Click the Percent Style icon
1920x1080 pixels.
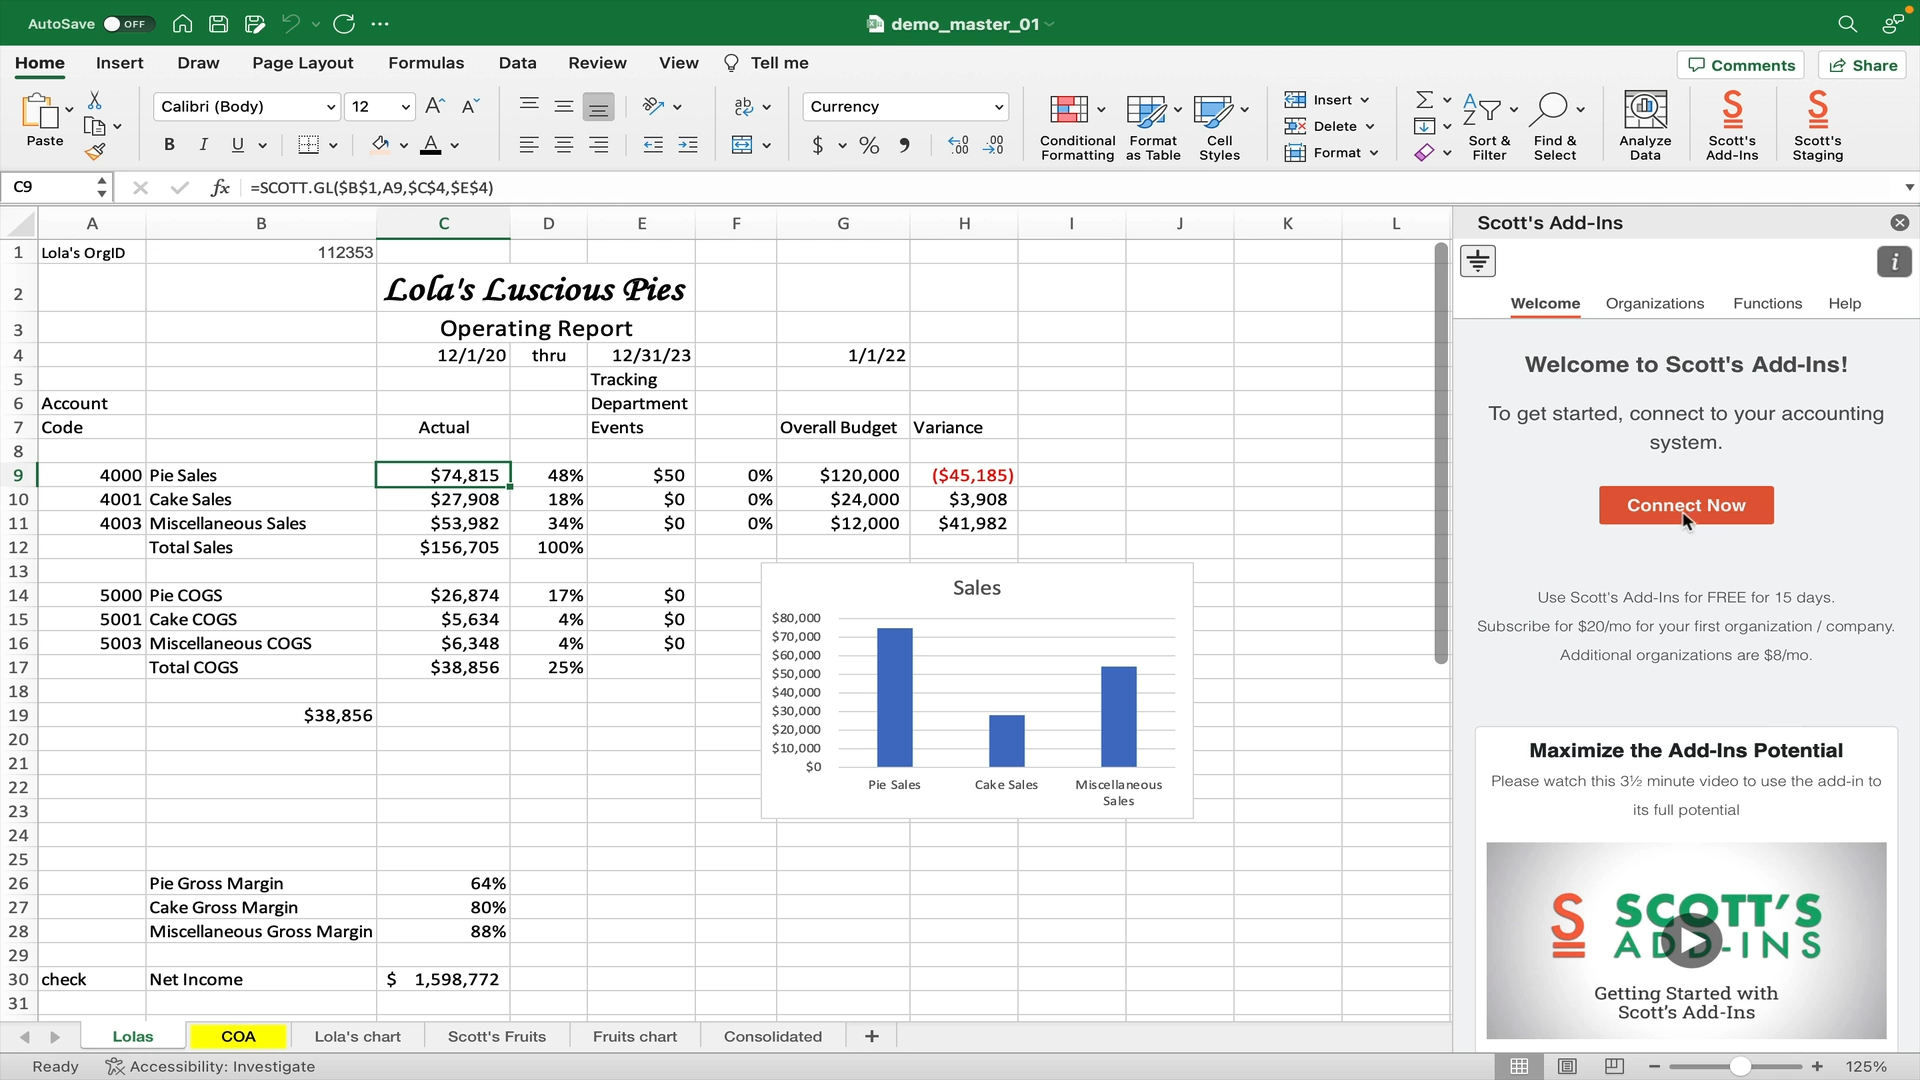pos(869,146)
